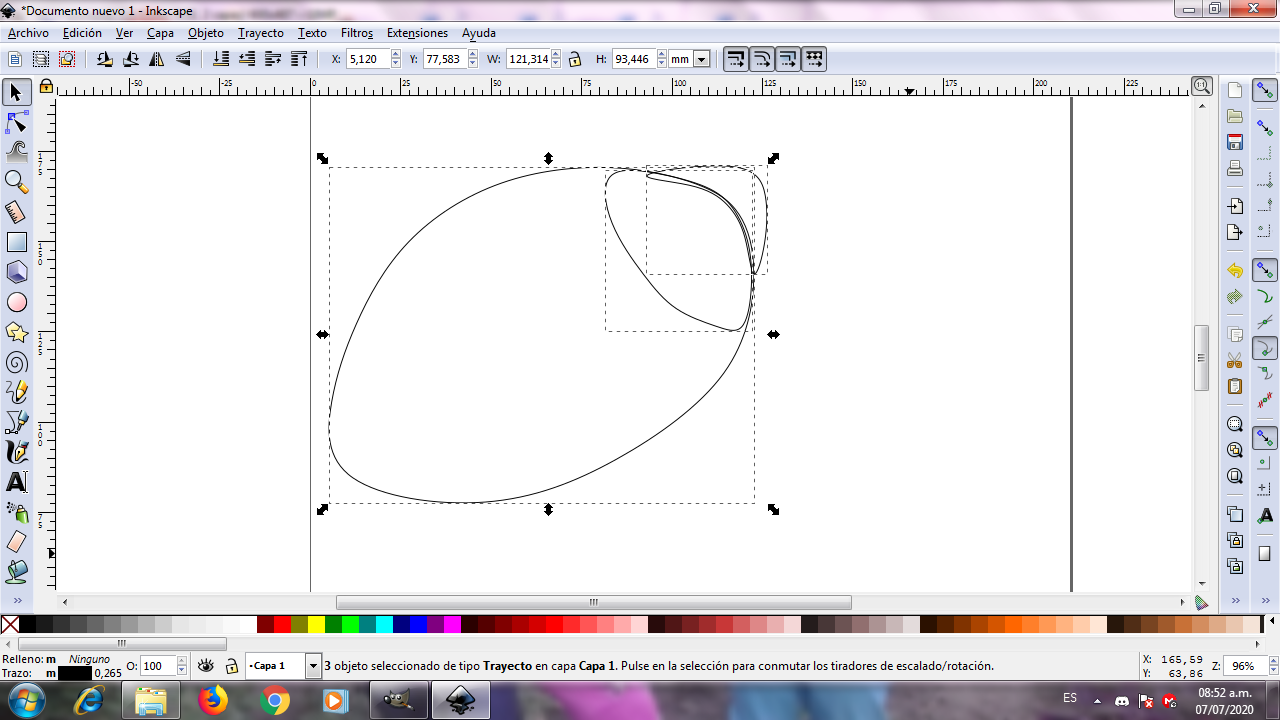
Task: Raise selection to top
Action: click(x=299, y=59)
